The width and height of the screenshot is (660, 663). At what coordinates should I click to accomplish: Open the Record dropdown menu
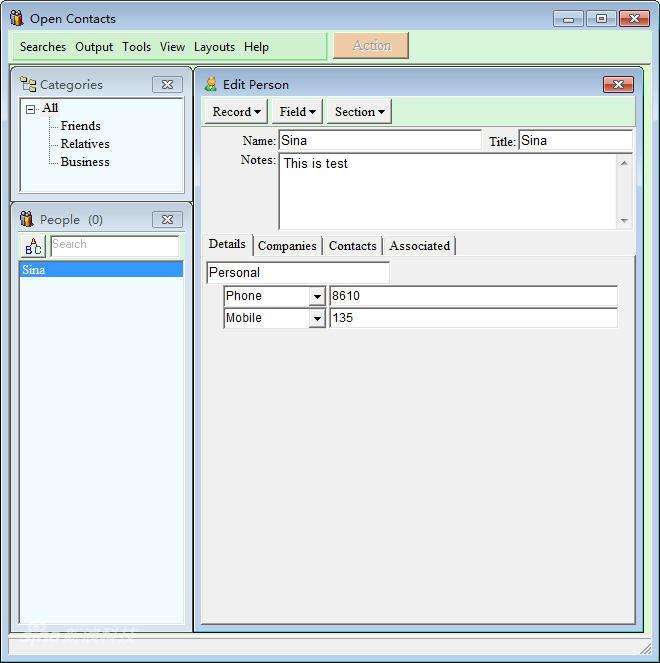(236, 112)
